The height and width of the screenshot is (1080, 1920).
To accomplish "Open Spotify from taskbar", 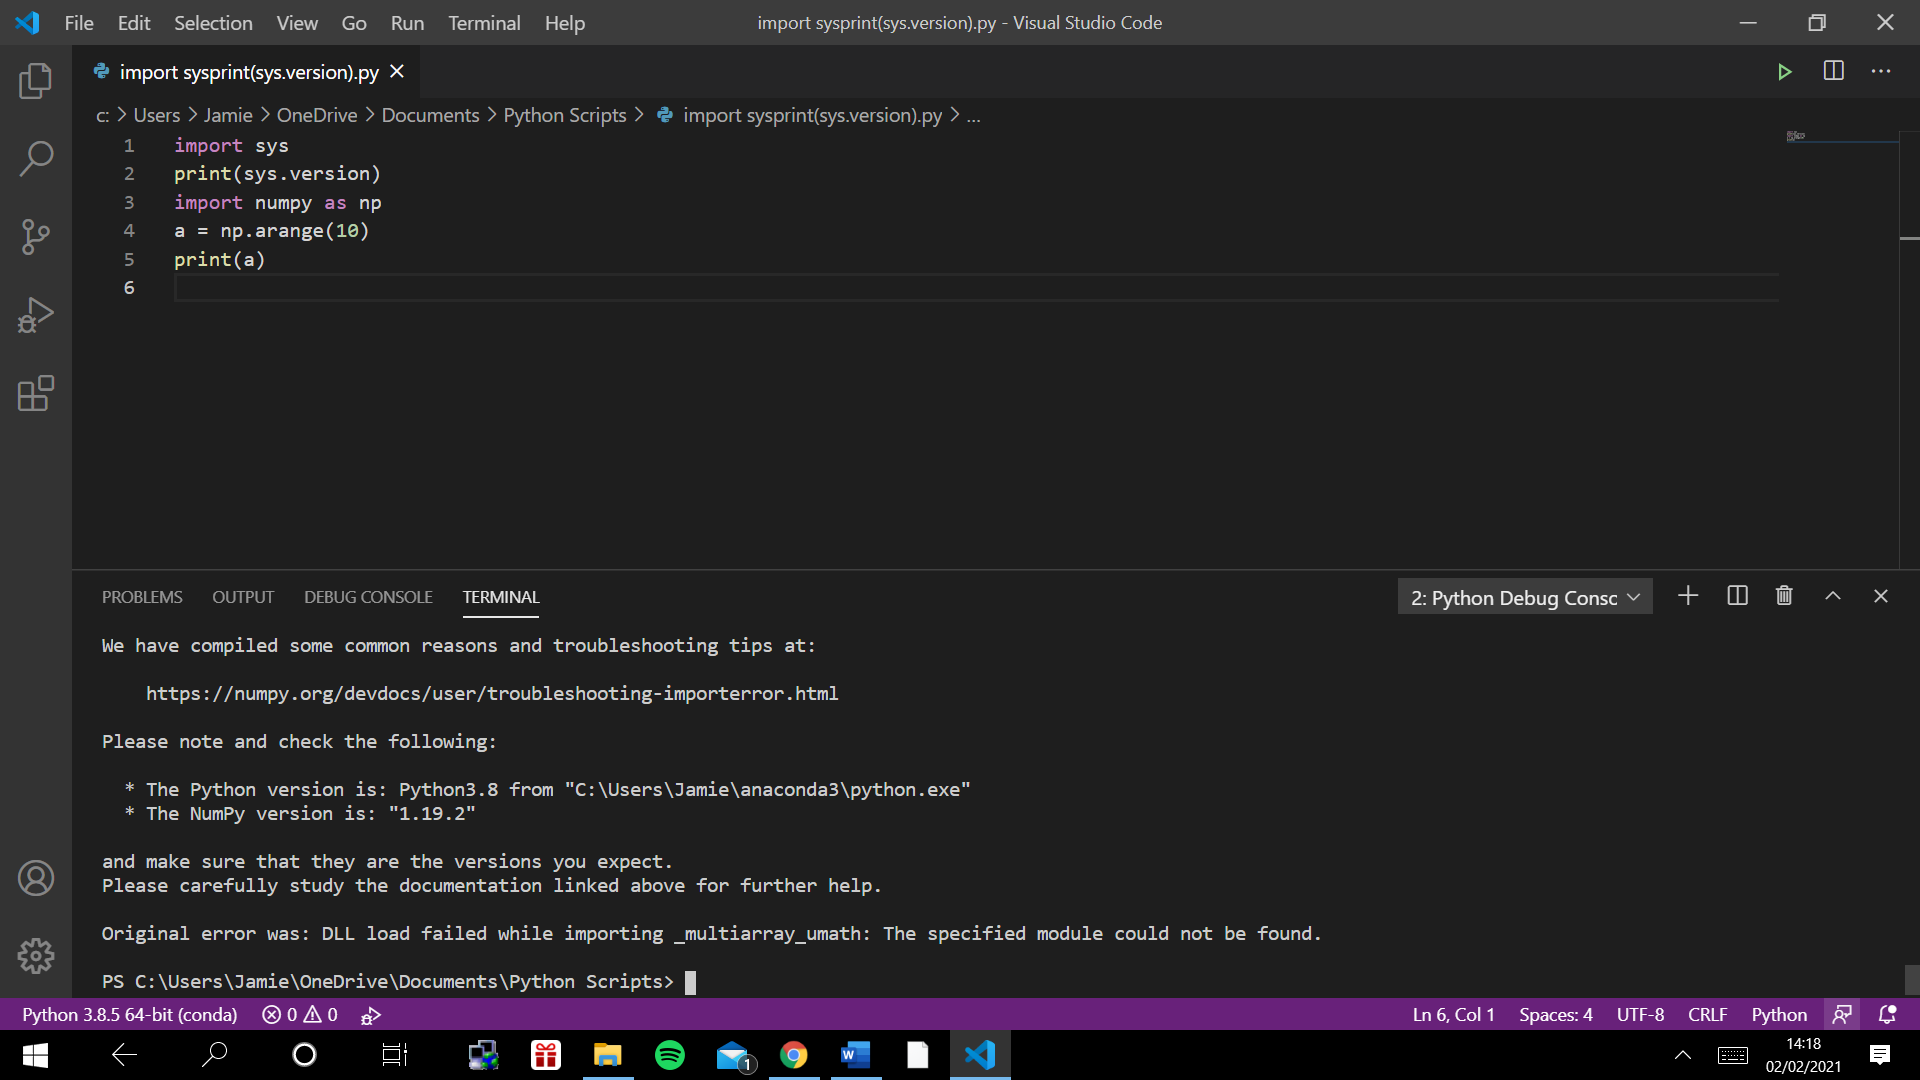I will [x=670, y=1055].
